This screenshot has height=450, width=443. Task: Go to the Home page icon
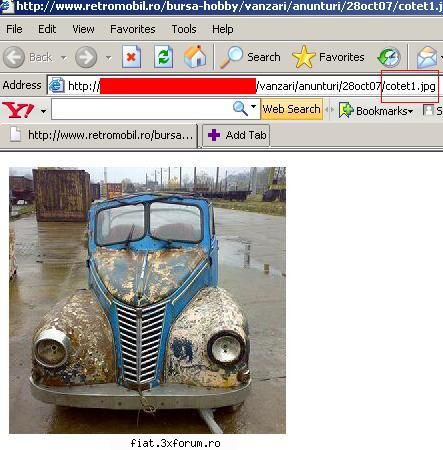[x=195, y=57]
